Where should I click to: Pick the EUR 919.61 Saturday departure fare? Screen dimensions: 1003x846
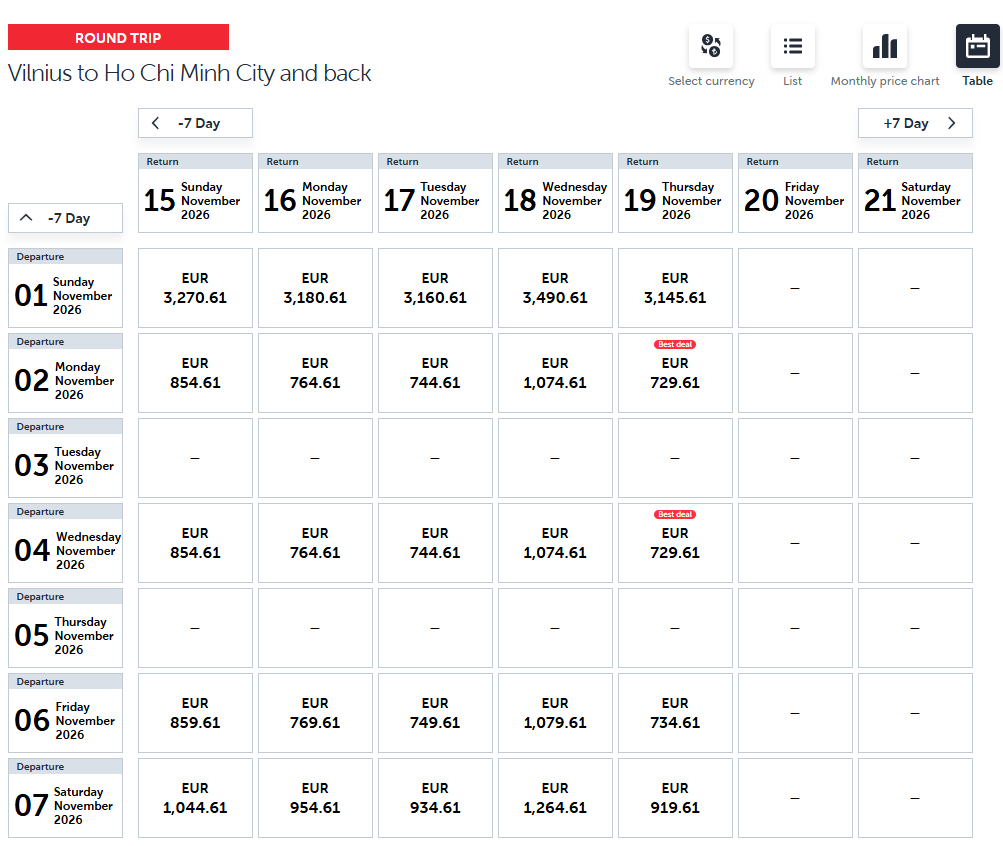pos(675,798)
